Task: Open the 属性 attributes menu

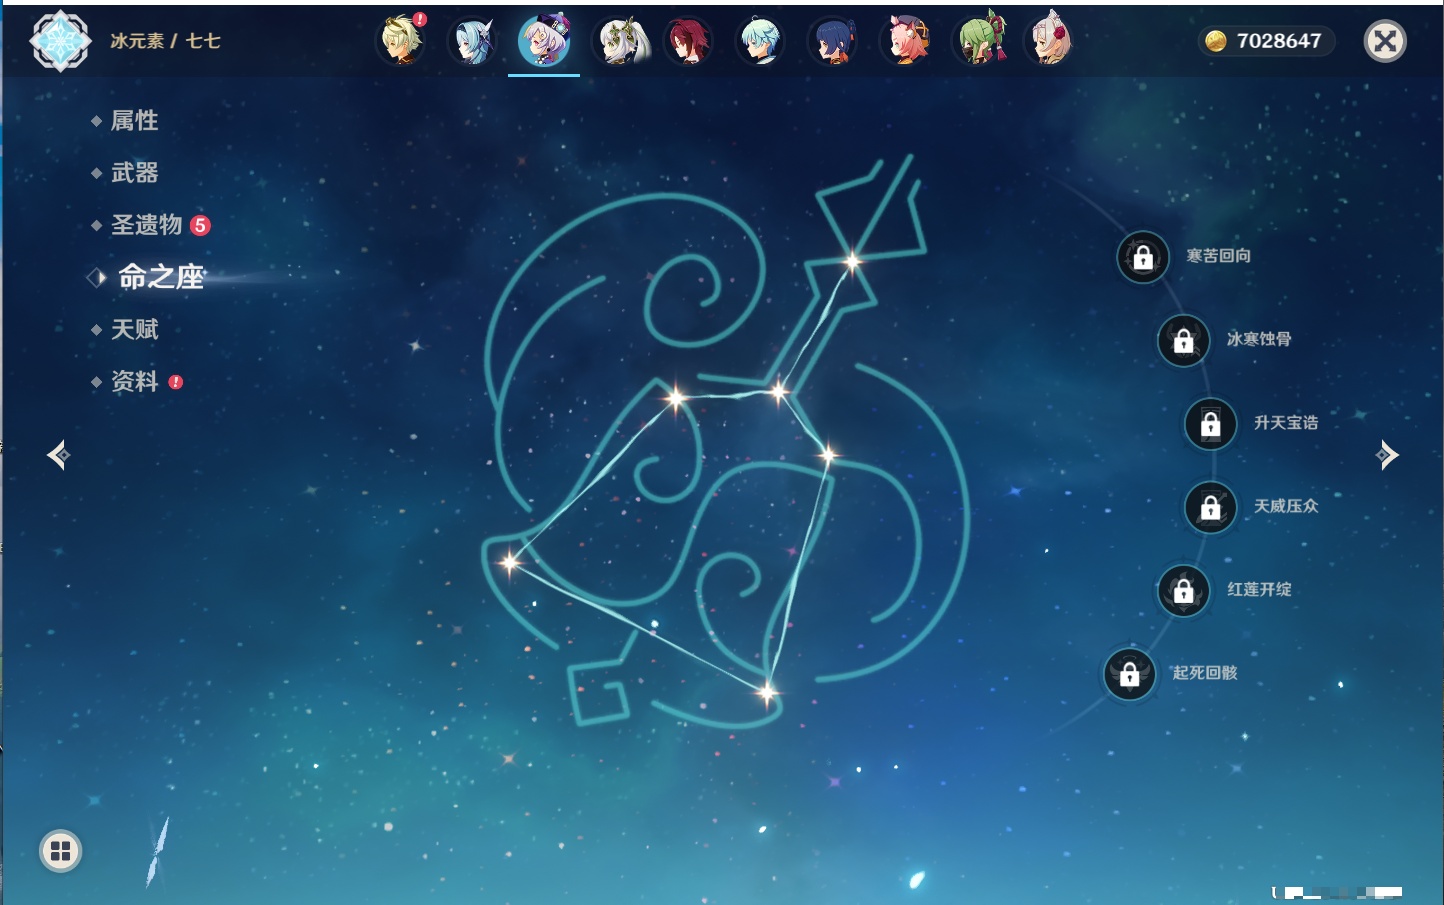Action: click(x=134, y=121)
